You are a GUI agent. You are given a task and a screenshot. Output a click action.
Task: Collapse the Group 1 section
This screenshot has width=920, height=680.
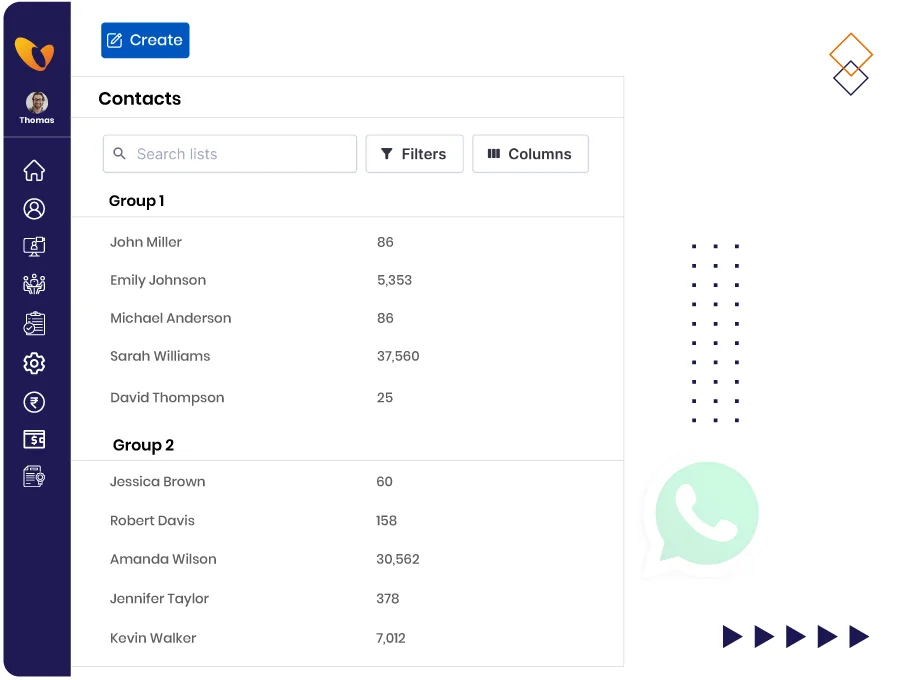point(136,201)
